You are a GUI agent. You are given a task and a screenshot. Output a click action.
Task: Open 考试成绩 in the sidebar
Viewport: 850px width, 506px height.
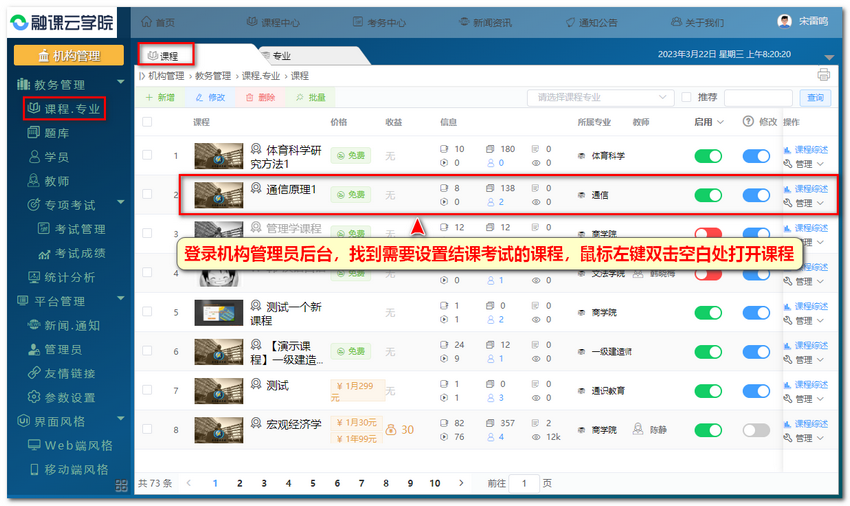pos(72,253)
